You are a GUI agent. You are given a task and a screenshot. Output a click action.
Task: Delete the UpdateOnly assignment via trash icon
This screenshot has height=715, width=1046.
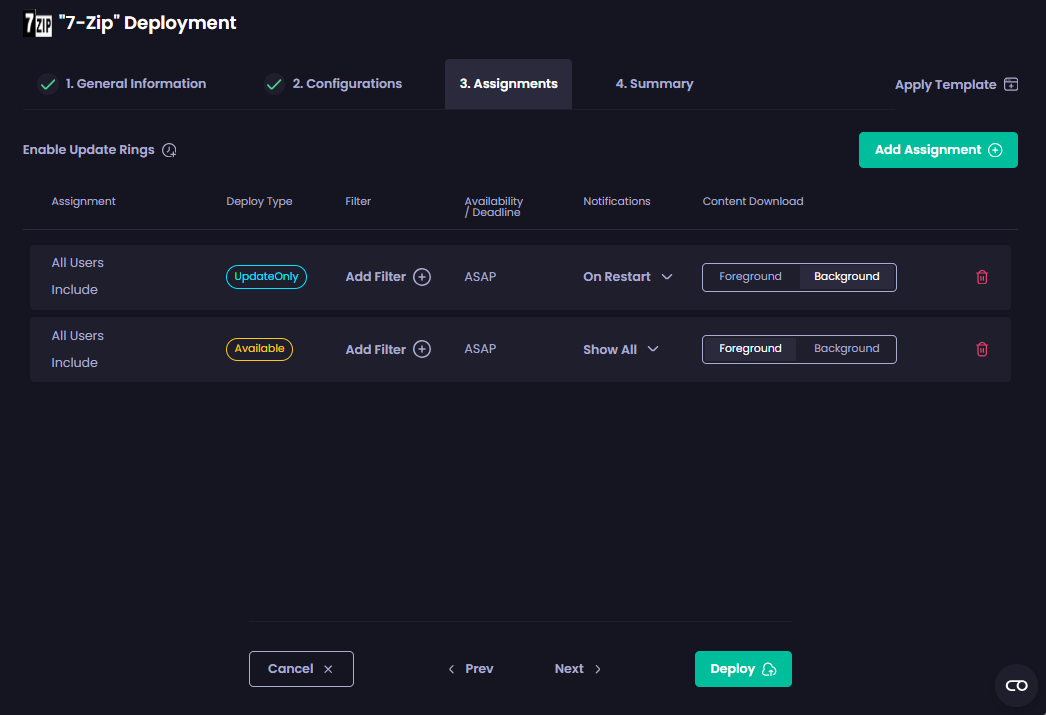pyautogui.click(x=981, y=277)
